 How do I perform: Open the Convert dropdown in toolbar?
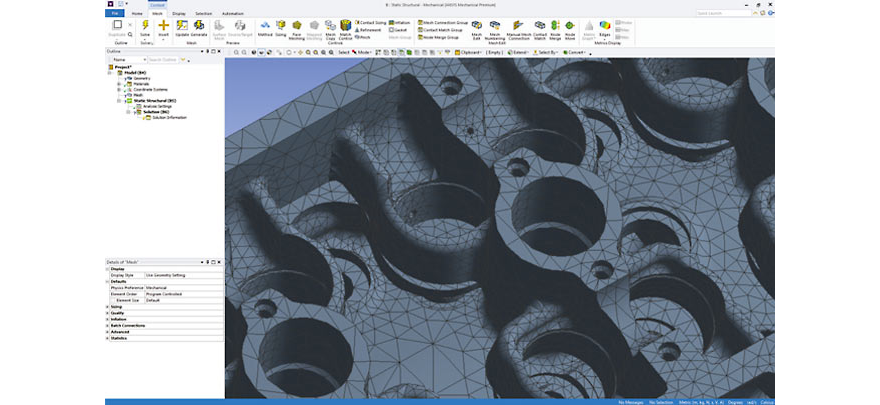pyautogui.click(x=574, y=52)
